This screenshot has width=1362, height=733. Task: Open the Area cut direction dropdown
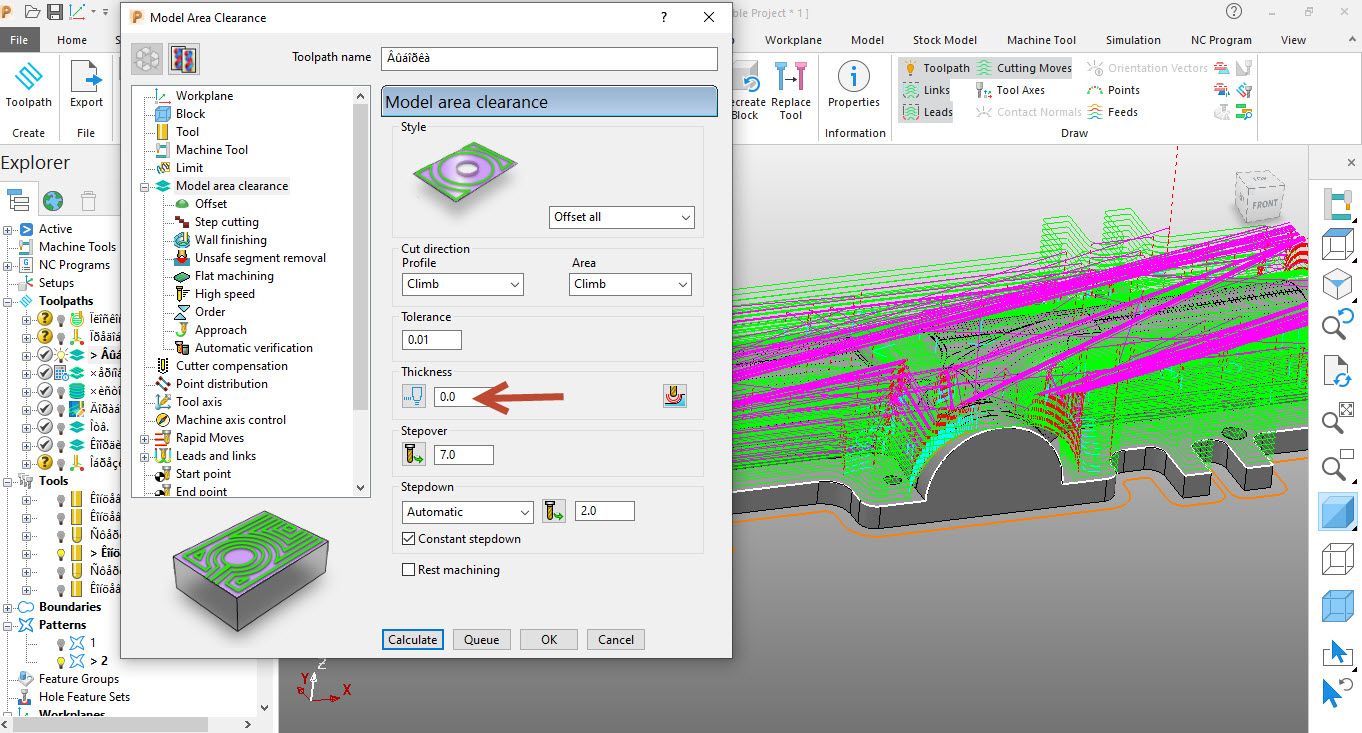[630, 284]
